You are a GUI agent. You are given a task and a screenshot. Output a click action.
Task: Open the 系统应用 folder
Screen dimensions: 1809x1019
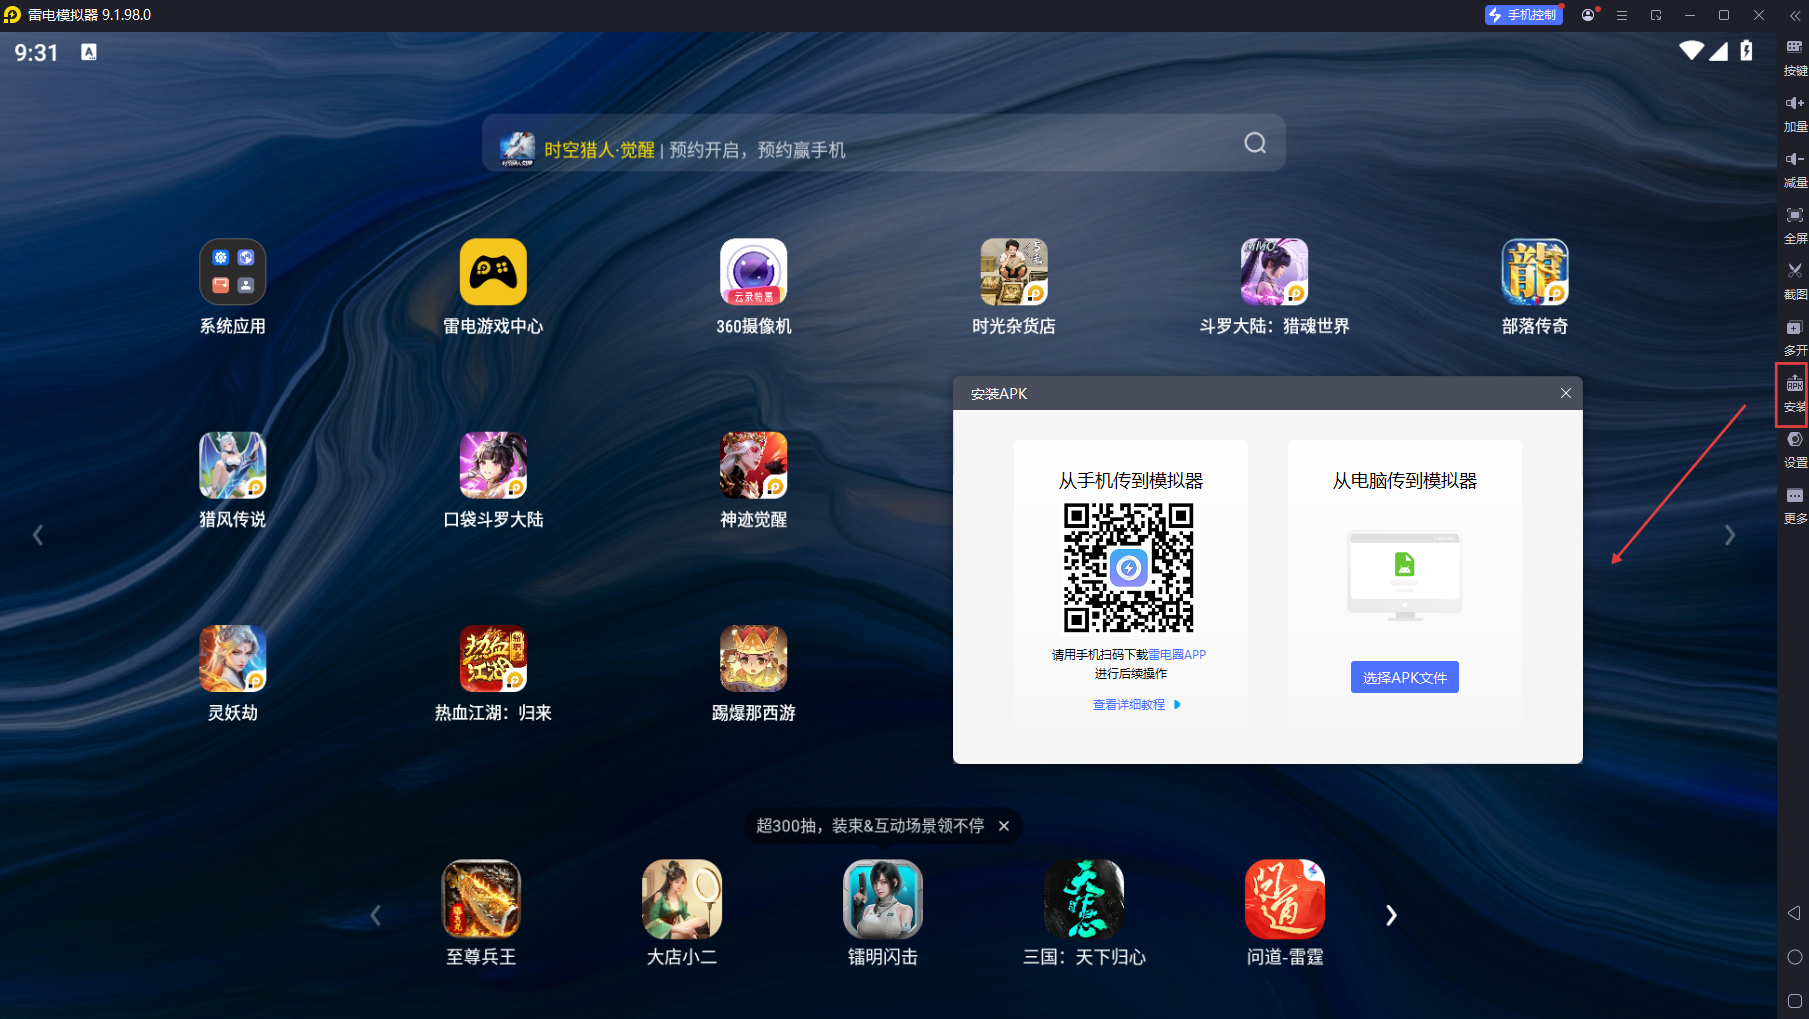click(232, 272)
